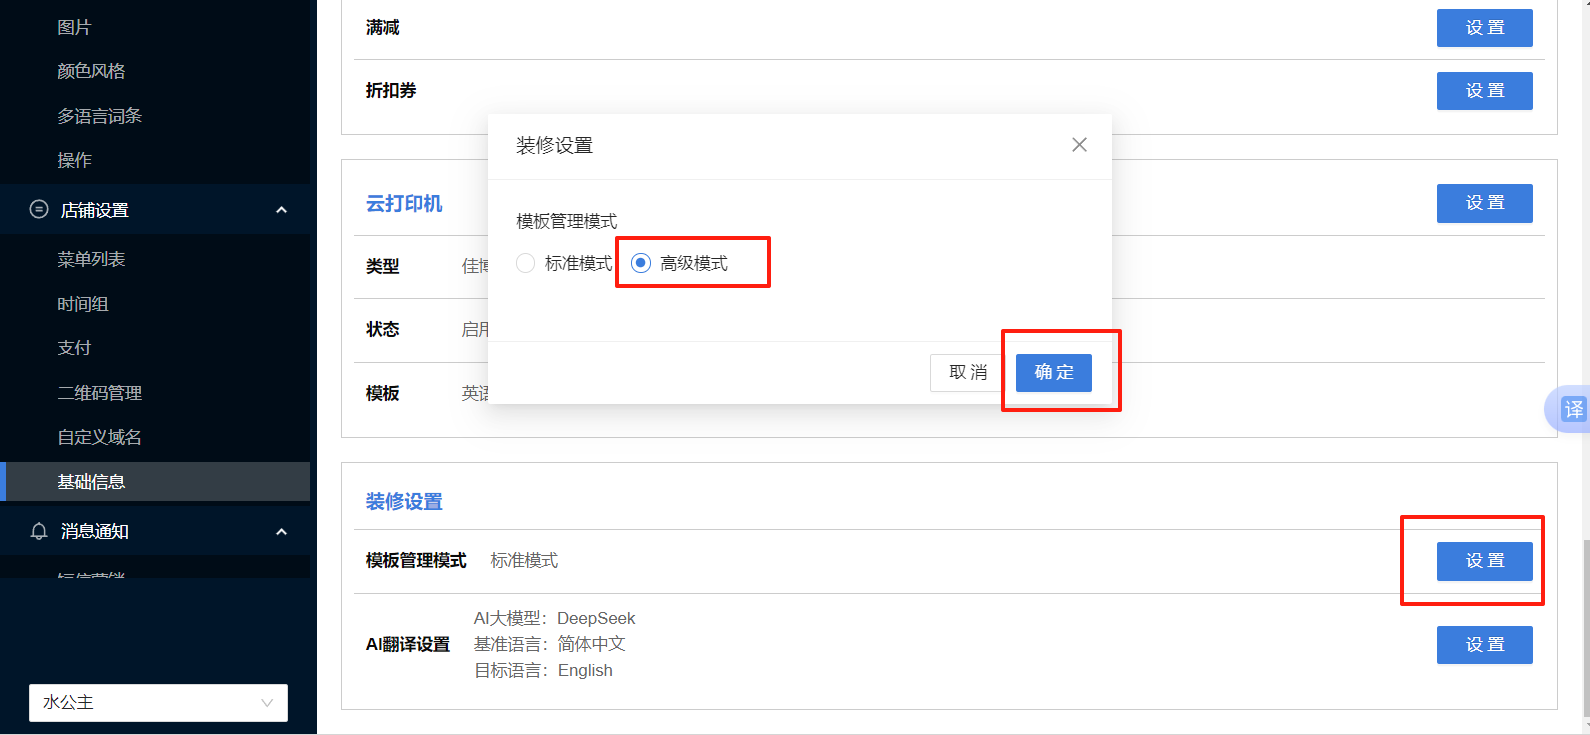This screenshot has height=735, width=1590.
Task: Click 设置 button for AI翻译设置
Action: point(1484,645)
